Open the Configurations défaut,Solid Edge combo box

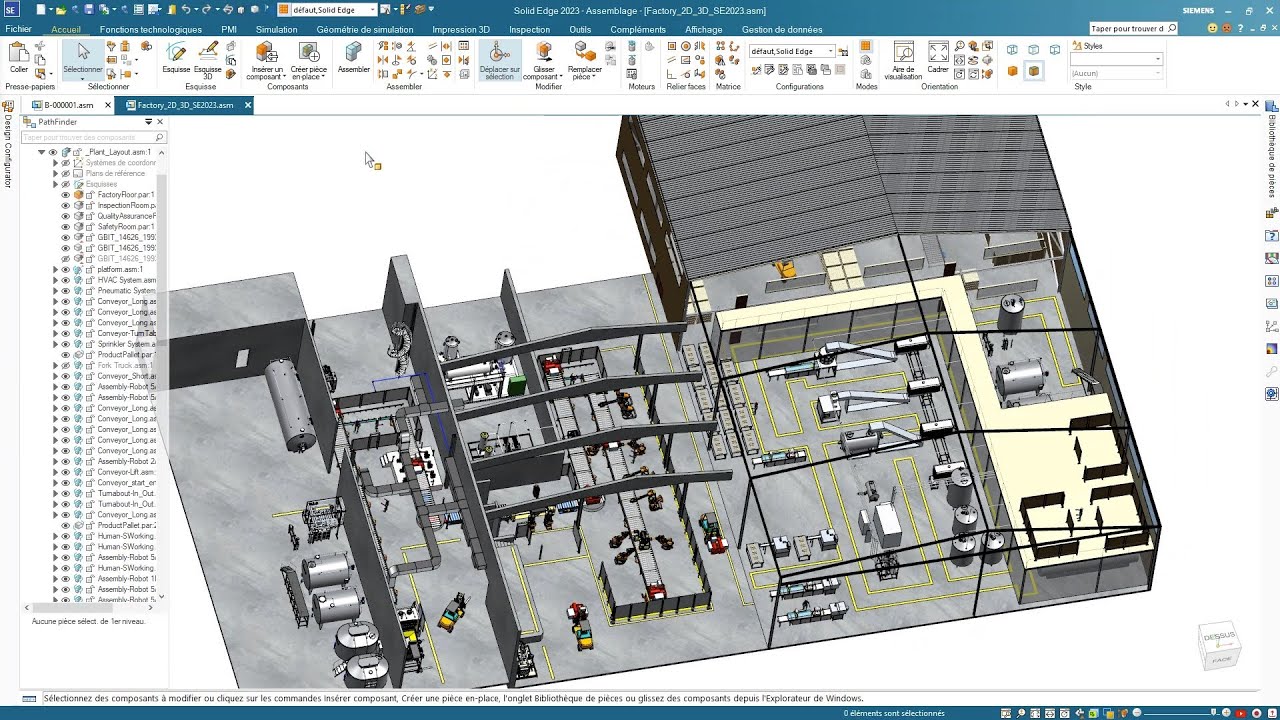tap(792, 51)
